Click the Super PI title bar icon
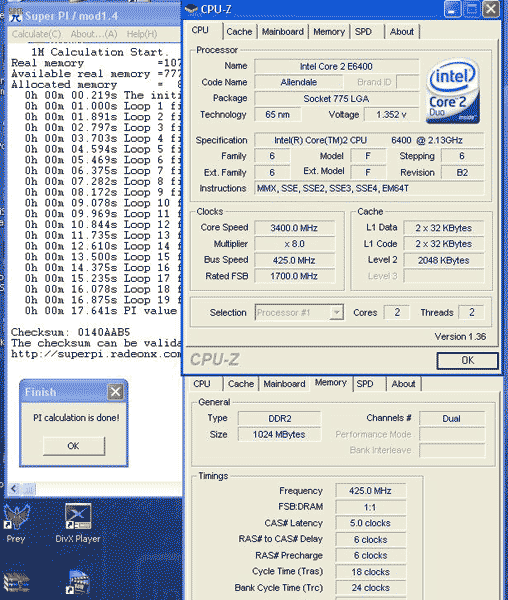The image size is (508, 600). (16, 15)
